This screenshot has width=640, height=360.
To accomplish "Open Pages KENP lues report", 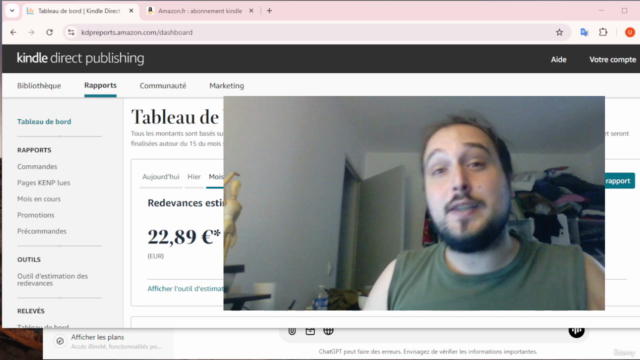I will [x=44, y=183].
